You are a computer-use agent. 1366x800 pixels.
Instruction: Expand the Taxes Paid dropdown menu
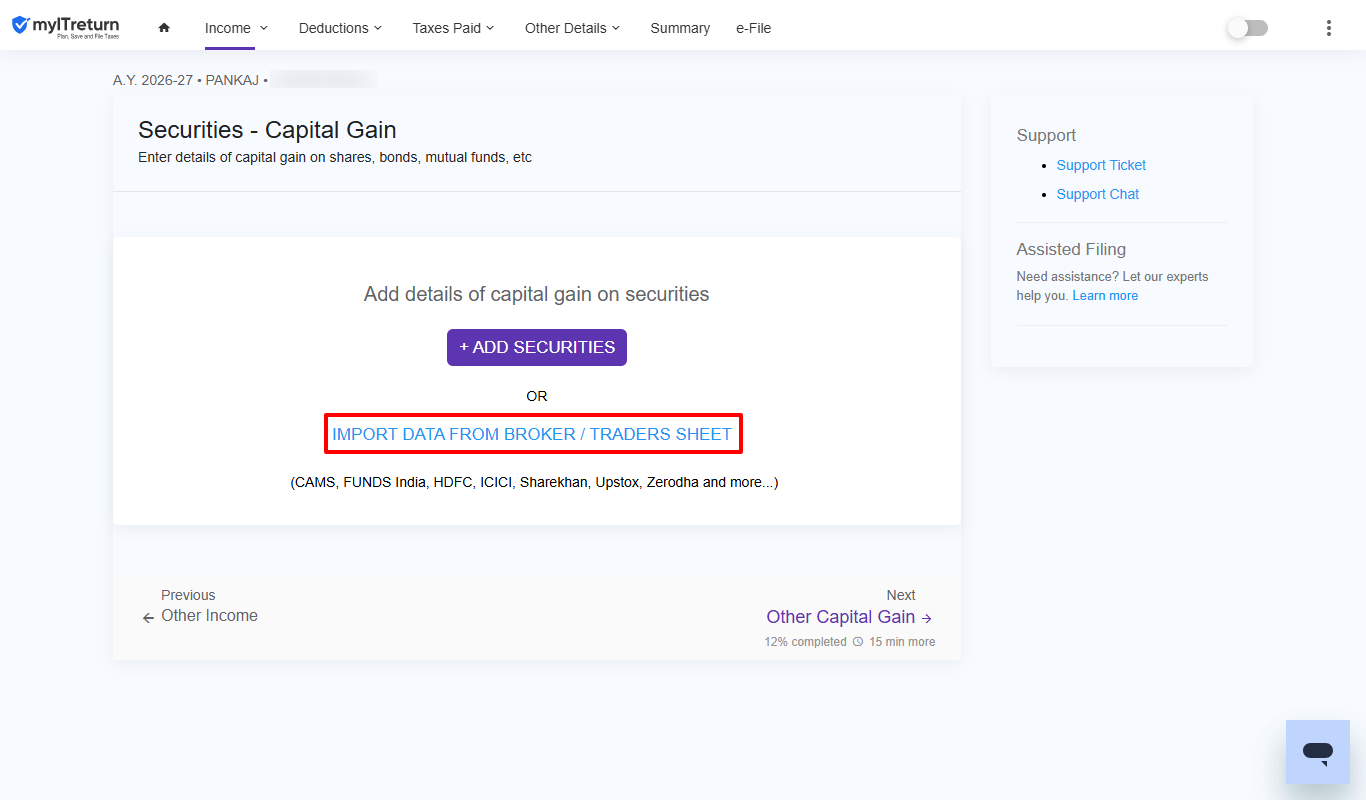click(453, 28)
